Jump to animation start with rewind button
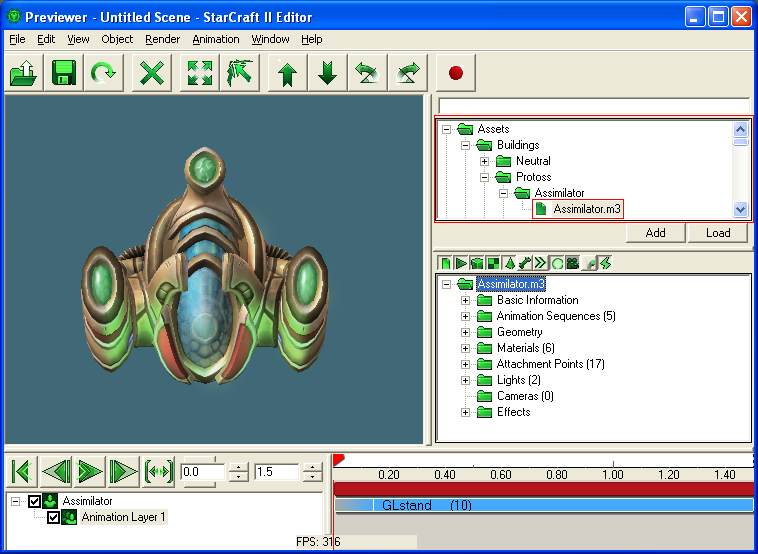The height and width of the screenshot is (554, 758). [22, 471]
